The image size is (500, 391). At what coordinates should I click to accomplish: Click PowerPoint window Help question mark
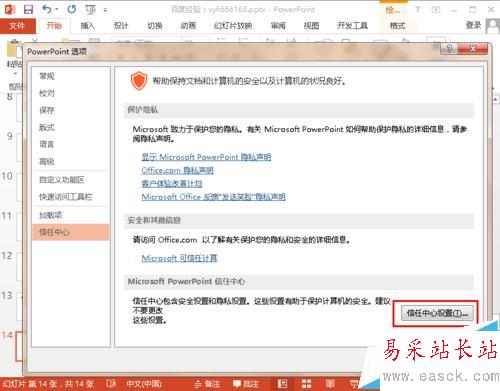pos(417,10)
